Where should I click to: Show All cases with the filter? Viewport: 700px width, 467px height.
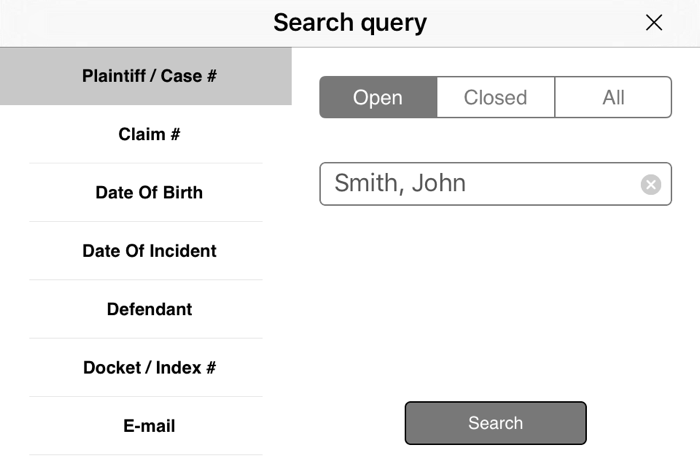point(613,97)
